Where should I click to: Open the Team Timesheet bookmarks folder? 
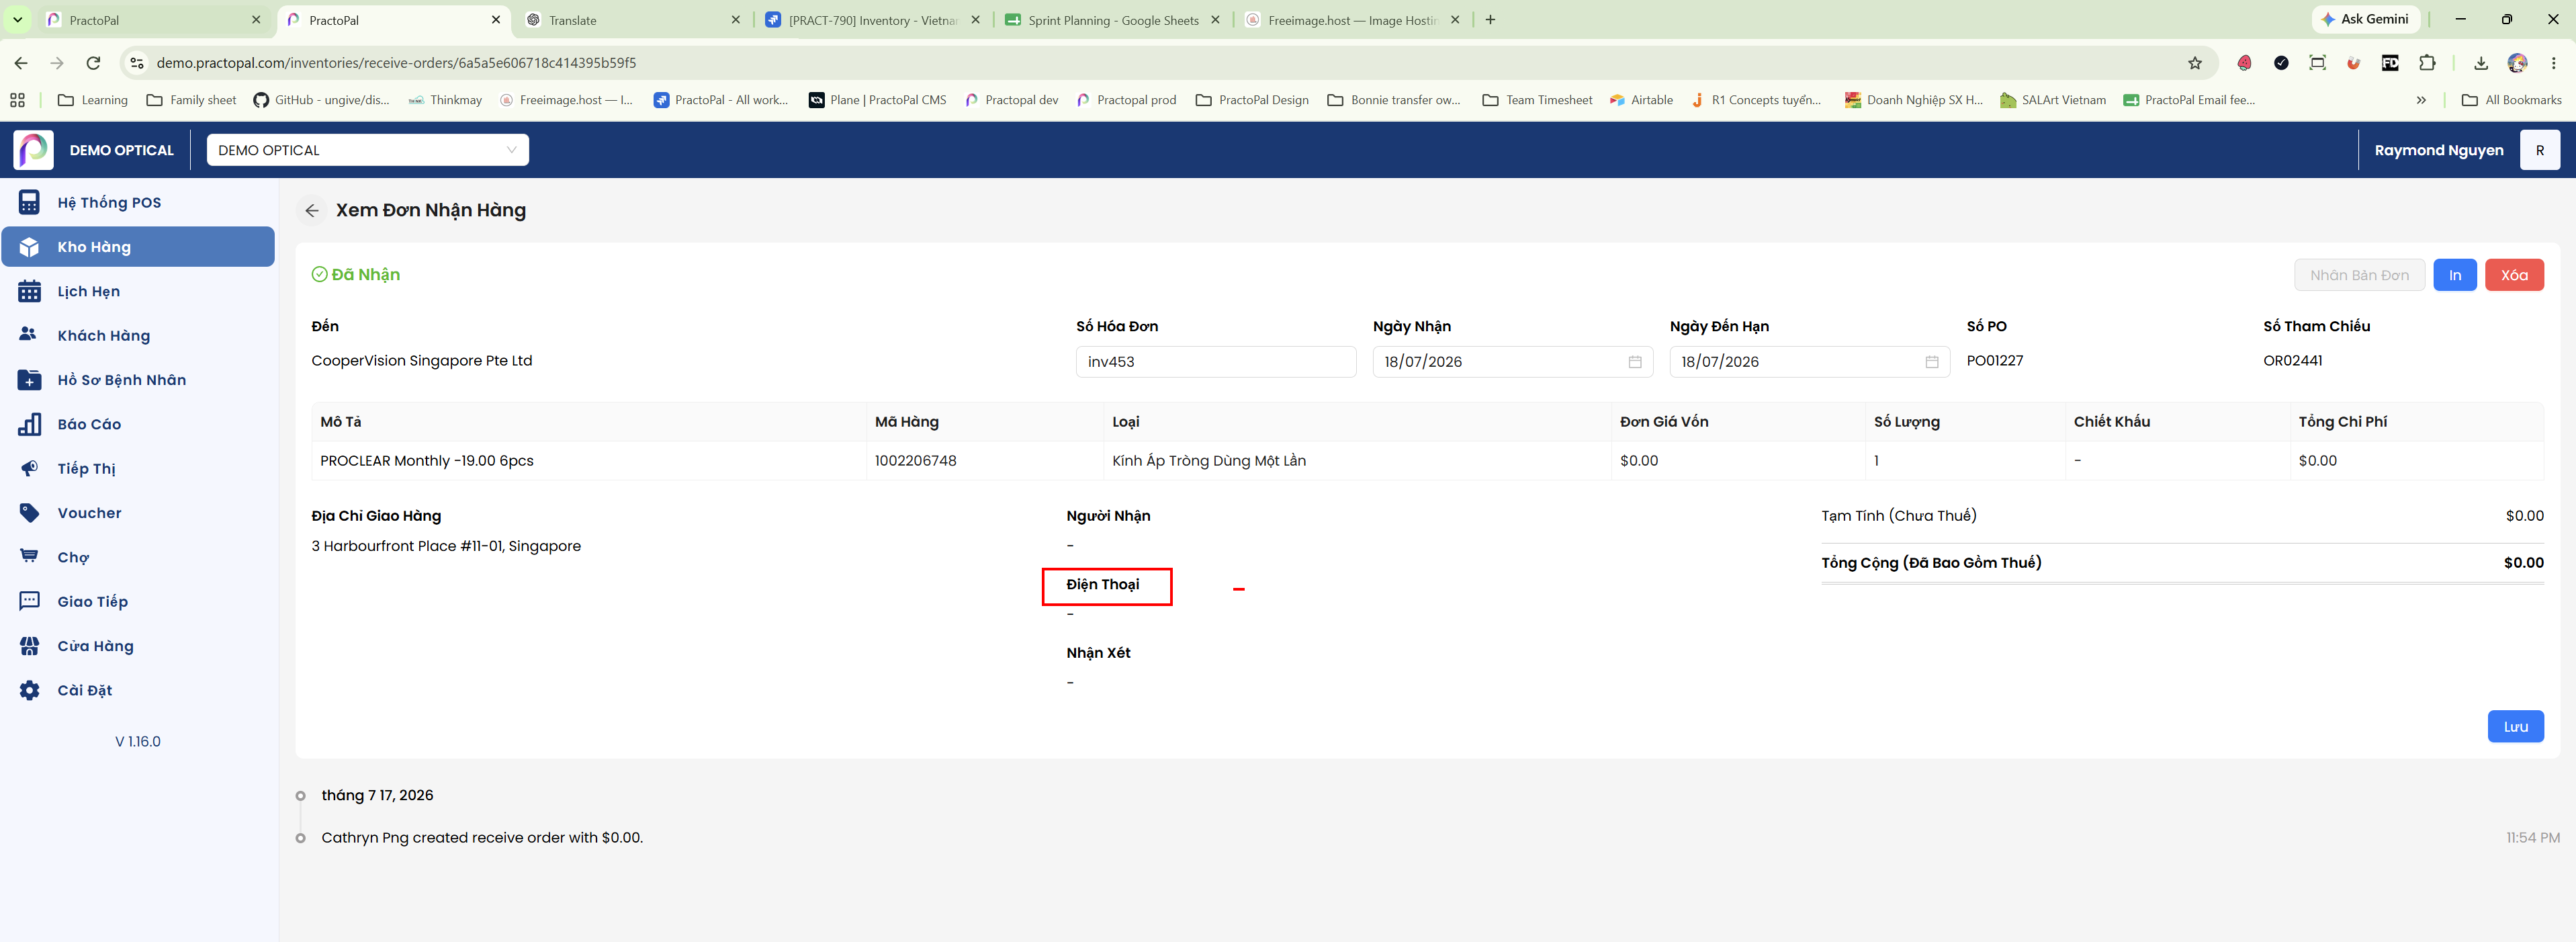point(1537,100)
